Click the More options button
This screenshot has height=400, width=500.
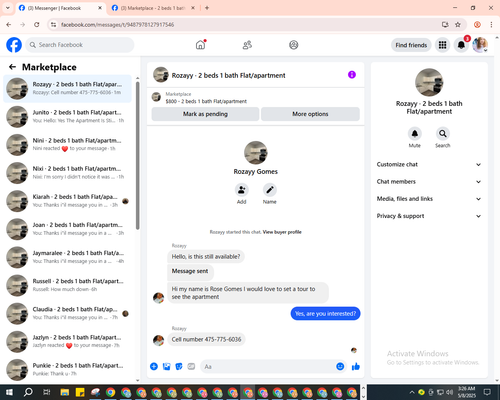coord(310,114)
